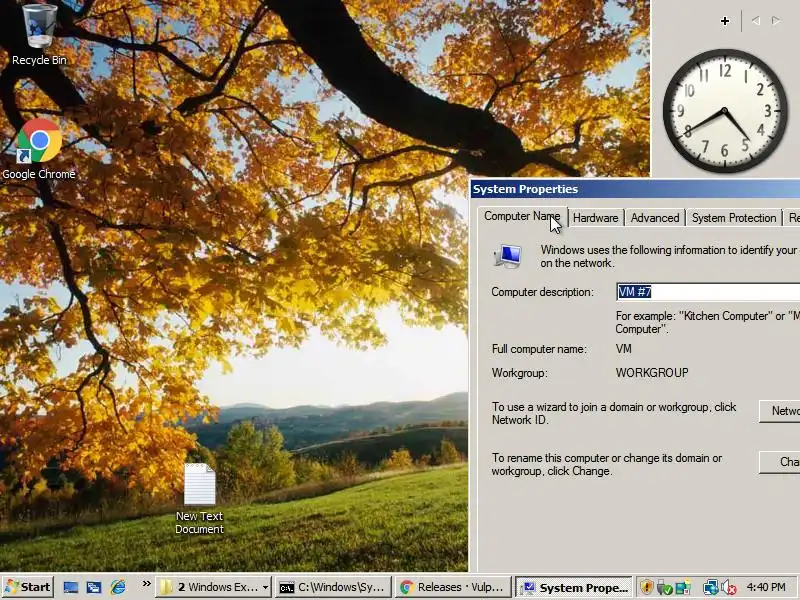Open the Windows Explorer taskbar group

[214, 587]
